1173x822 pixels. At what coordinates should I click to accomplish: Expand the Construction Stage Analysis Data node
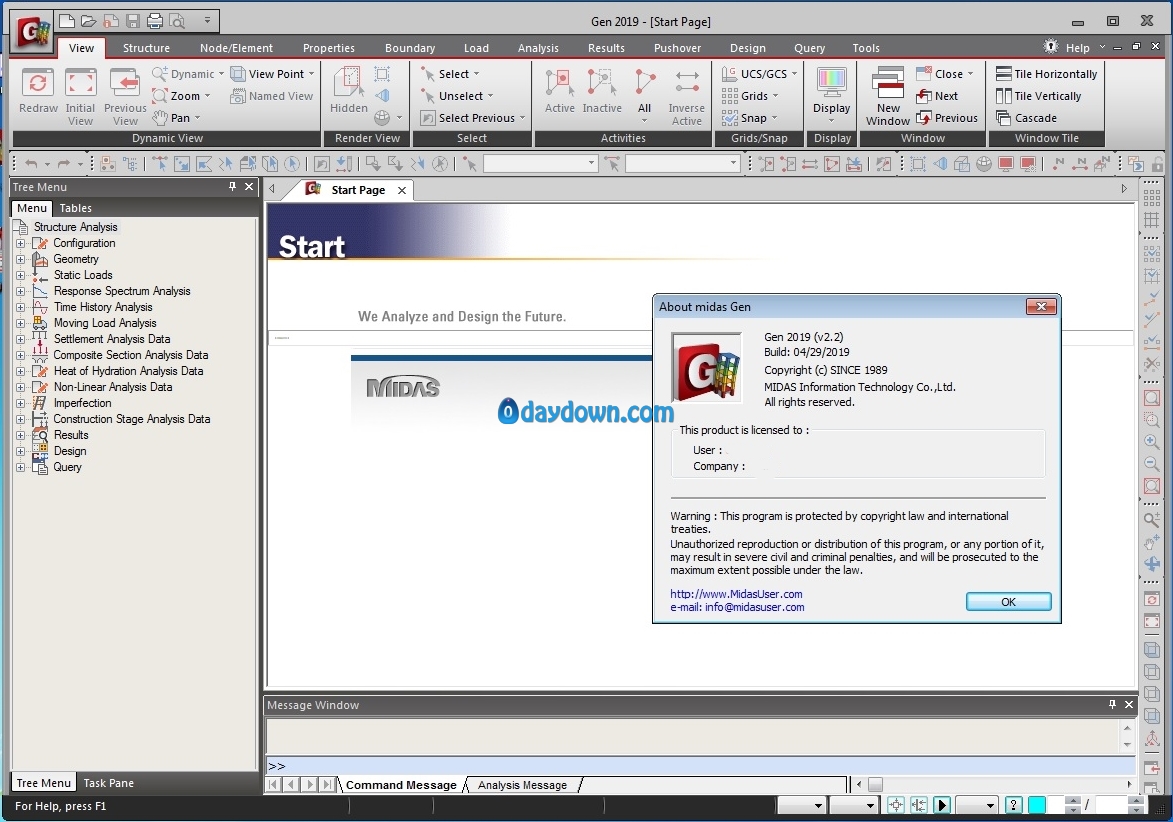click(21, 419)
